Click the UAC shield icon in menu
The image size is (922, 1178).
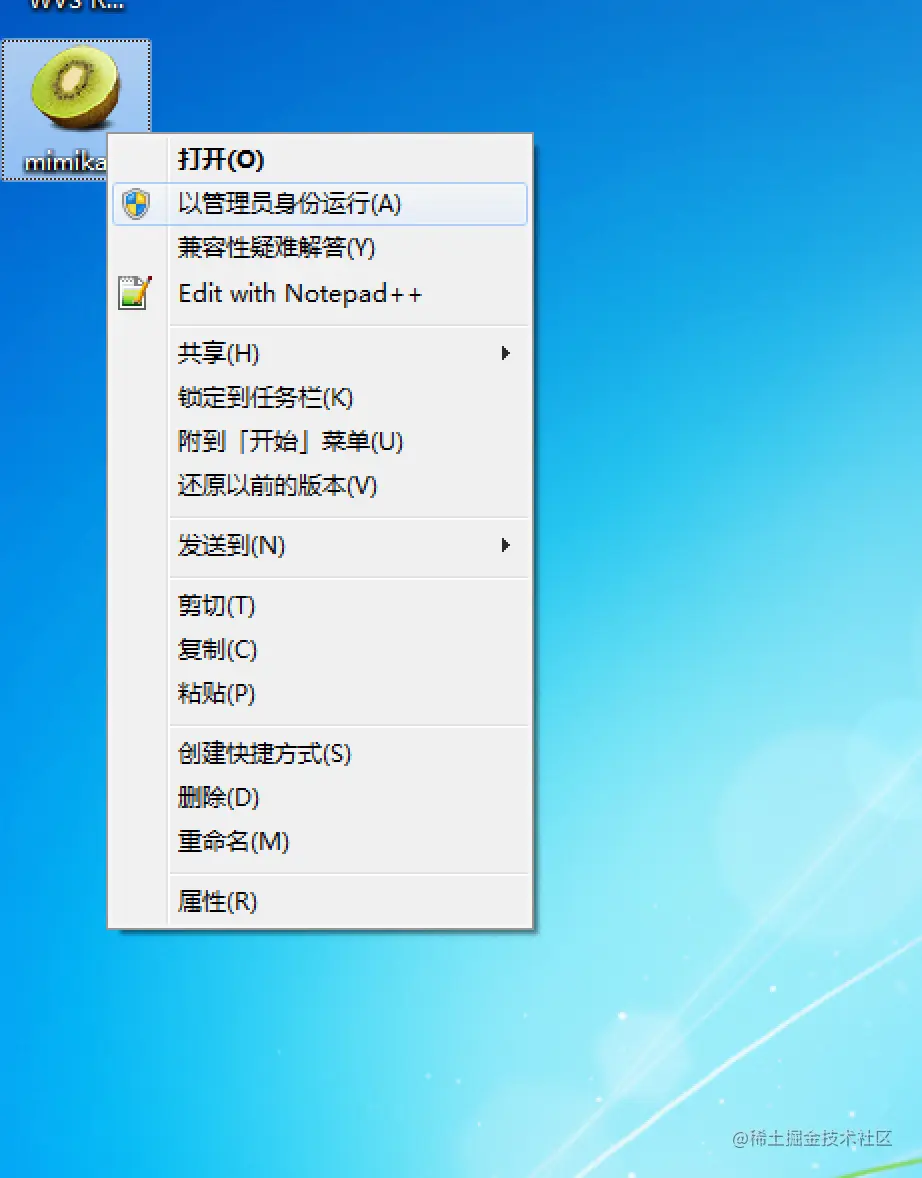[136, 204]
